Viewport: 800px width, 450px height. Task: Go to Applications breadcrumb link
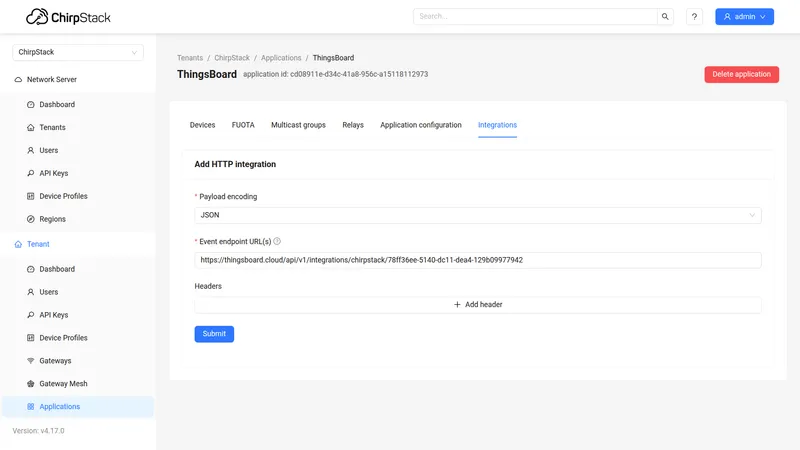(281, 58)
